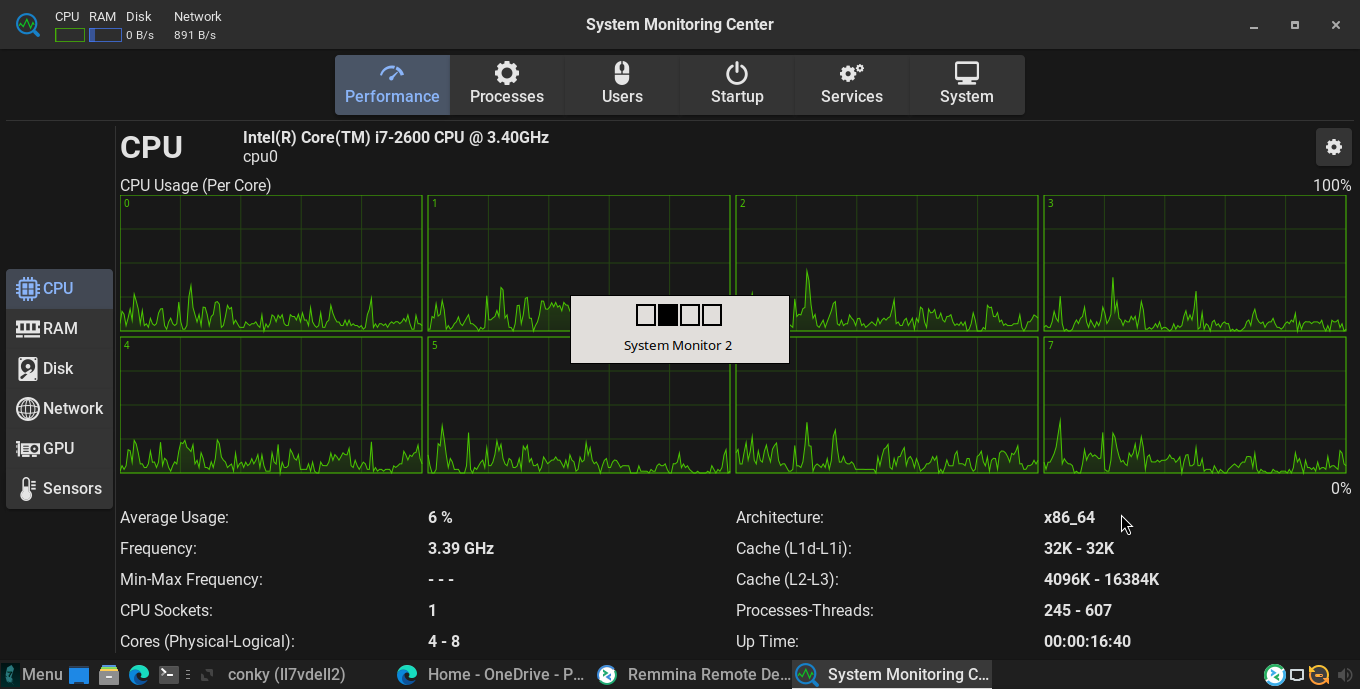This screenshot has height=689, width=1360.
Task: Switch to the Processes tab
Action: 507,85
